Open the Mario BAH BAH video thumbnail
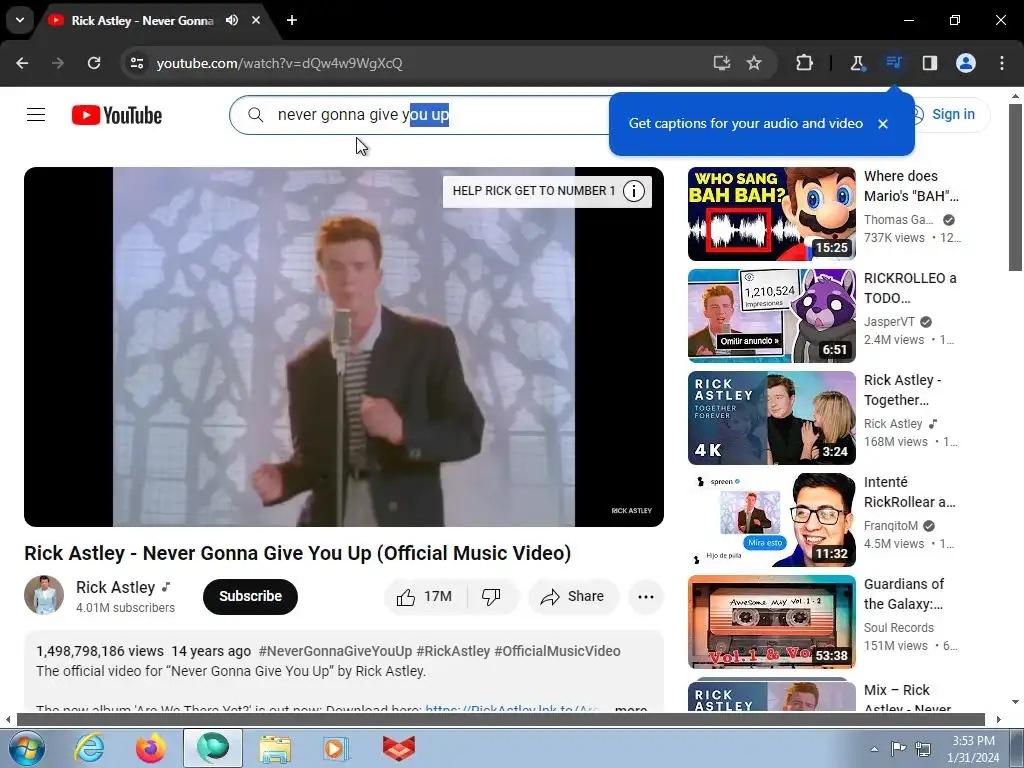The height and width of the screenshot is (768, 1024). [x=771, y=214]
